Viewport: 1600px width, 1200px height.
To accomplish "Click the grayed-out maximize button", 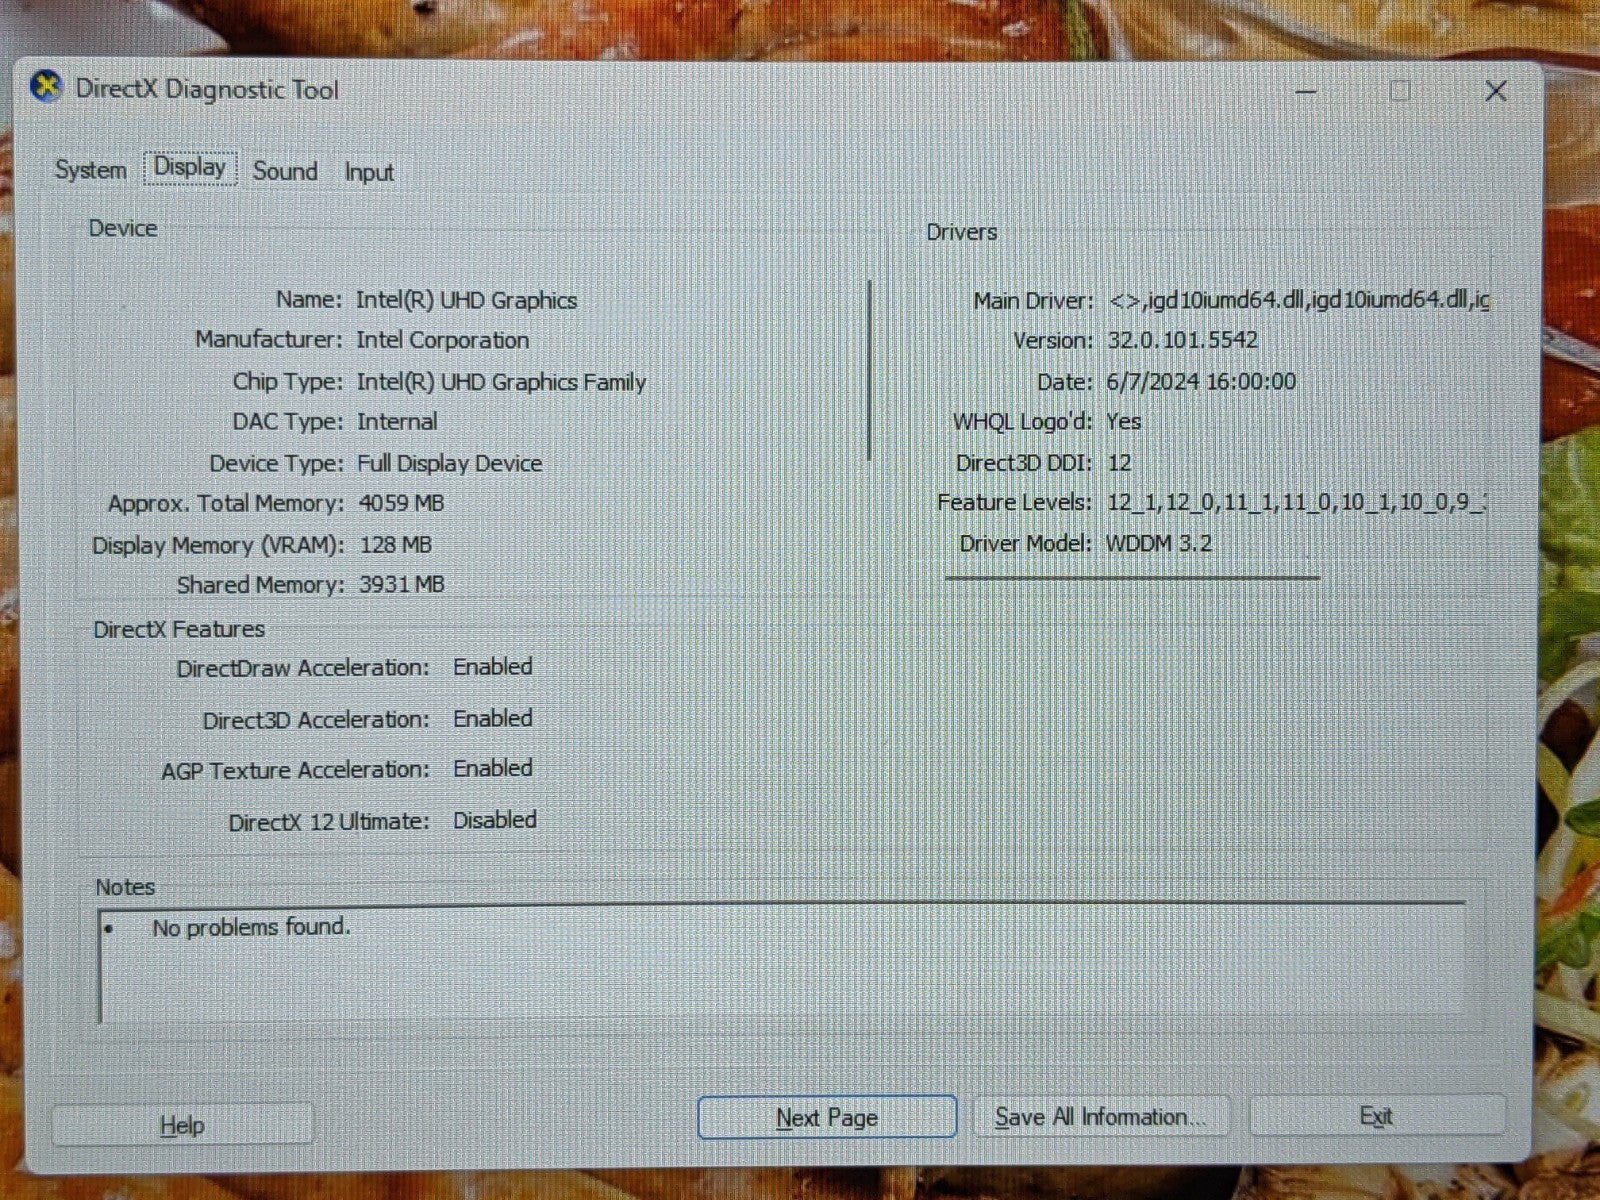I will click(1400, 92).
